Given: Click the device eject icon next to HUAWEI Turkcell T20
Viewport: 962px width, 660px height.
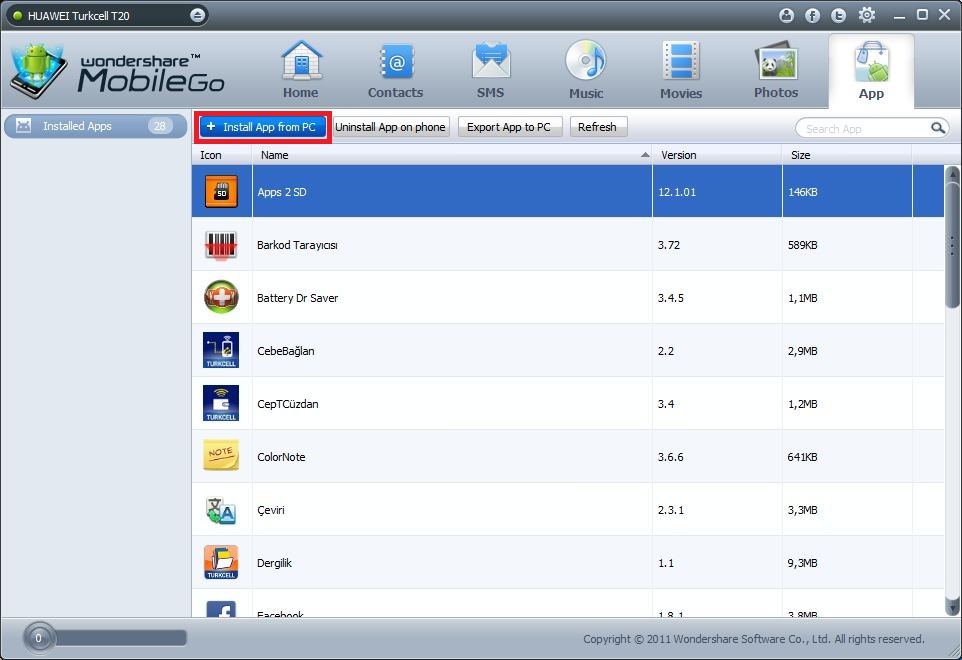Looking at the screenshot, I should tap(197, 15).
